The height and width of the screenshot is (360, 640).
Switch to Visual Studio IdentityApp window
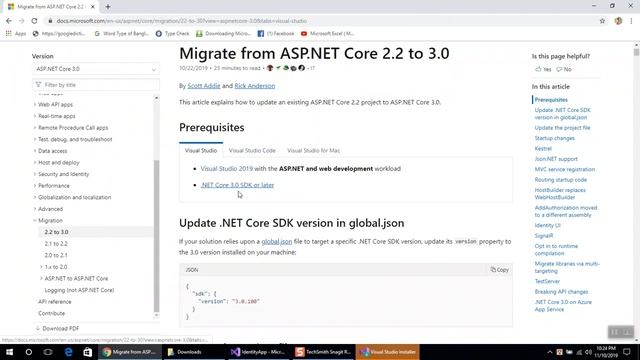coord(258,352)
